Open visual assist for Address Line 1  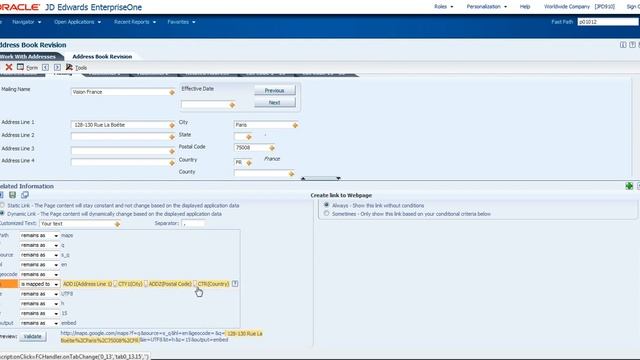pyautogui.click(x=172, y=125)
